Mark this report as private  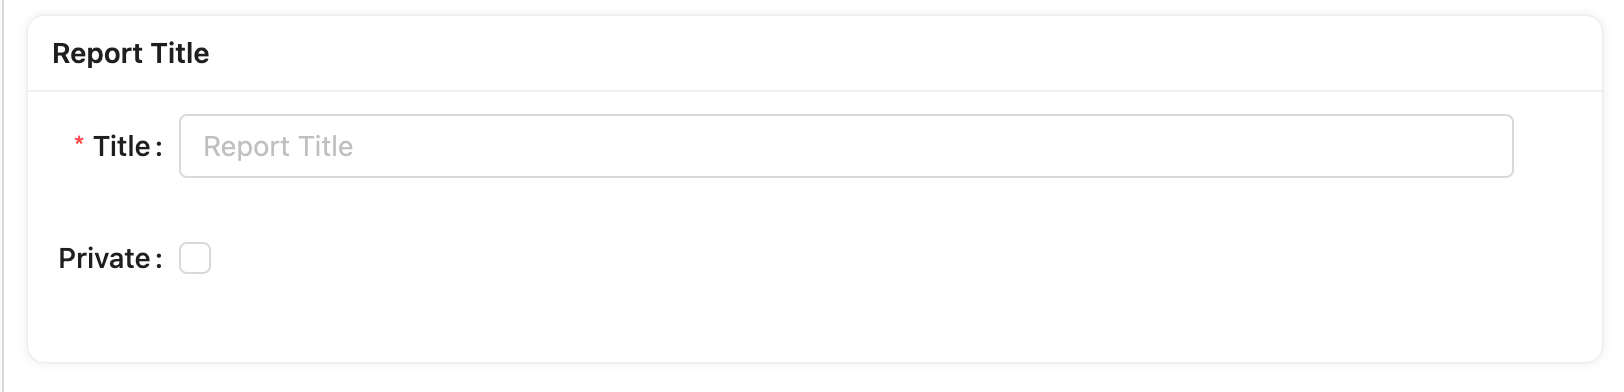[195, 258]
